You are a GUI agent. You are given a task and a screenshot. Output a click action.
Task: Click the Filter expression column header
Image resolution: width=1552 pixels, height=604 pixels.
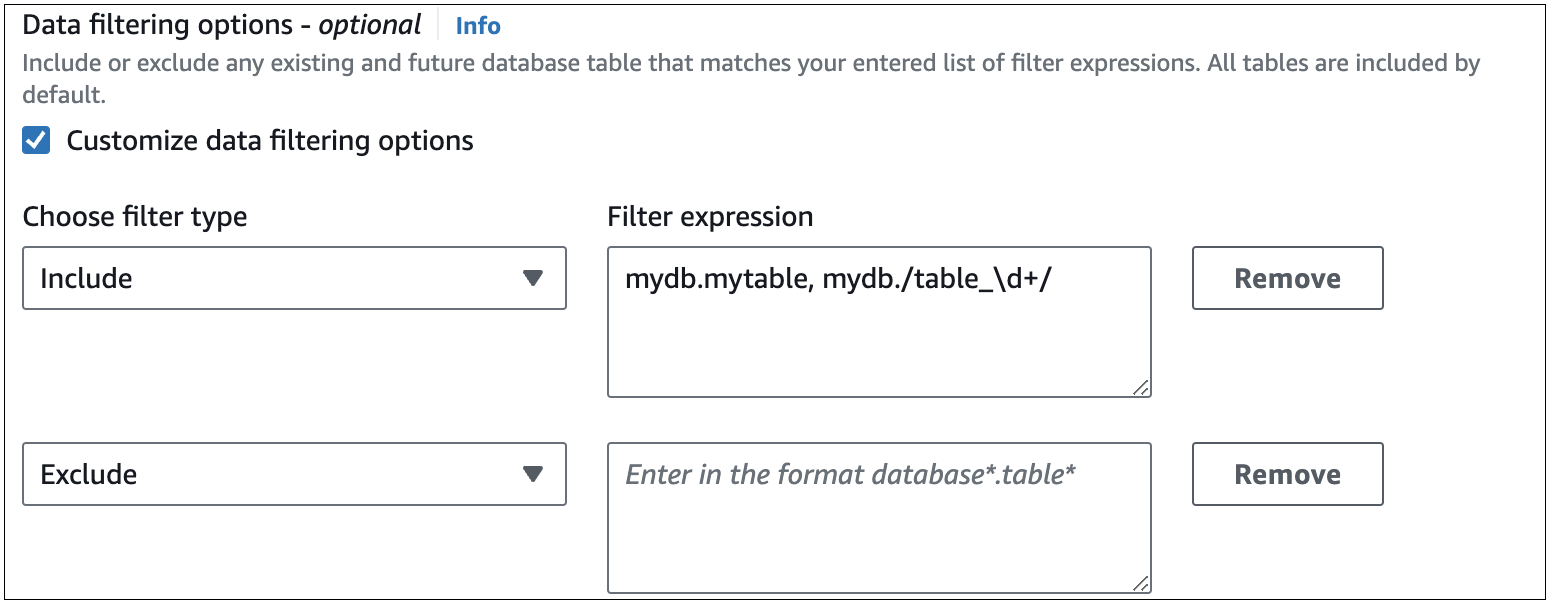710,216
